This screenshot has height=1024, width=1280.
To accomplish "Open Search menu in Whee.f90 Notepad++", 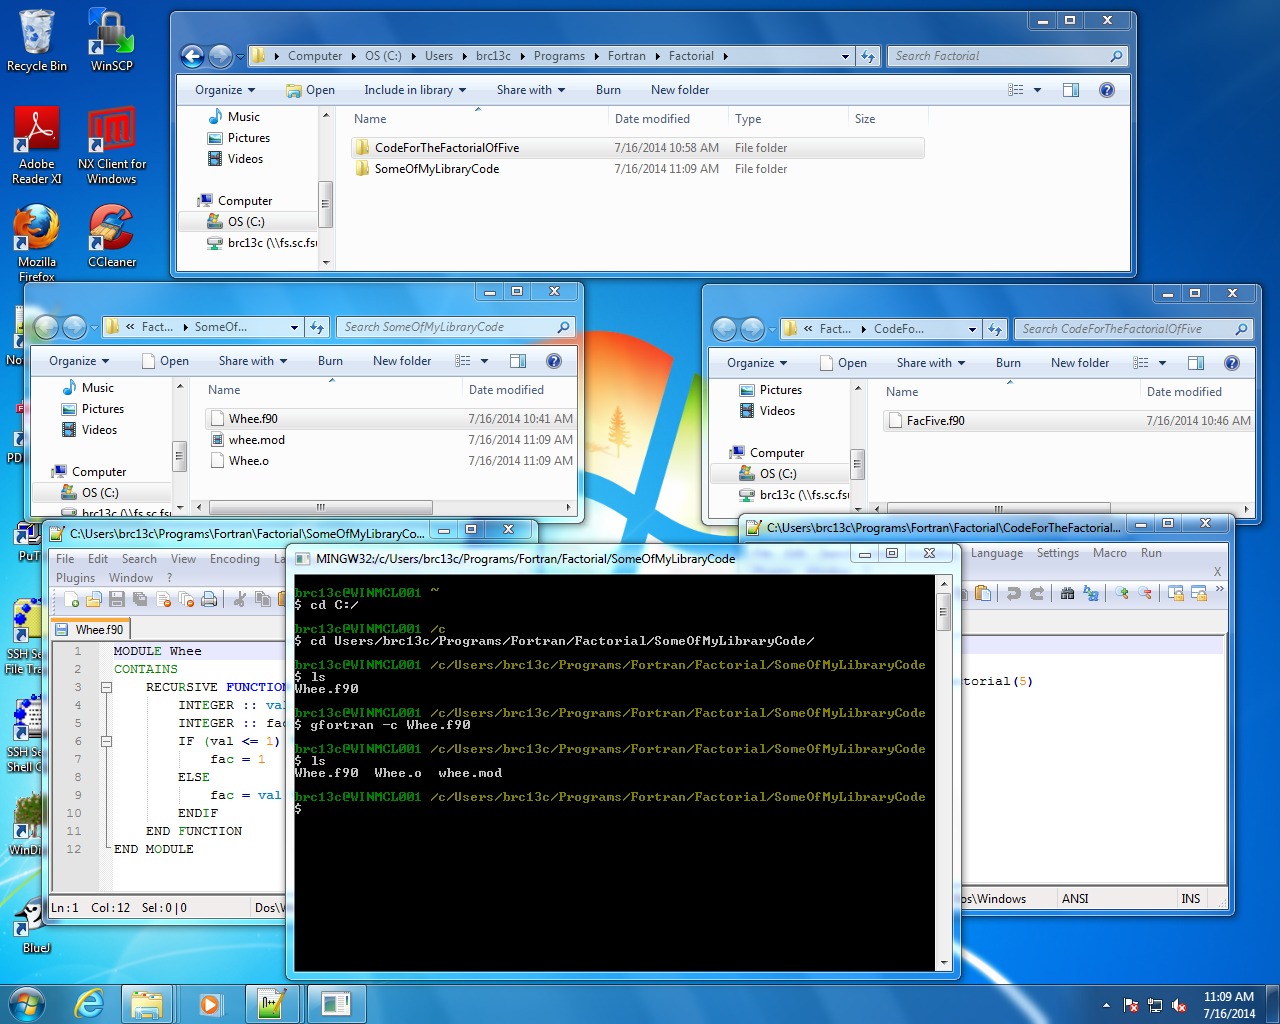I will [x=139, y=559].
